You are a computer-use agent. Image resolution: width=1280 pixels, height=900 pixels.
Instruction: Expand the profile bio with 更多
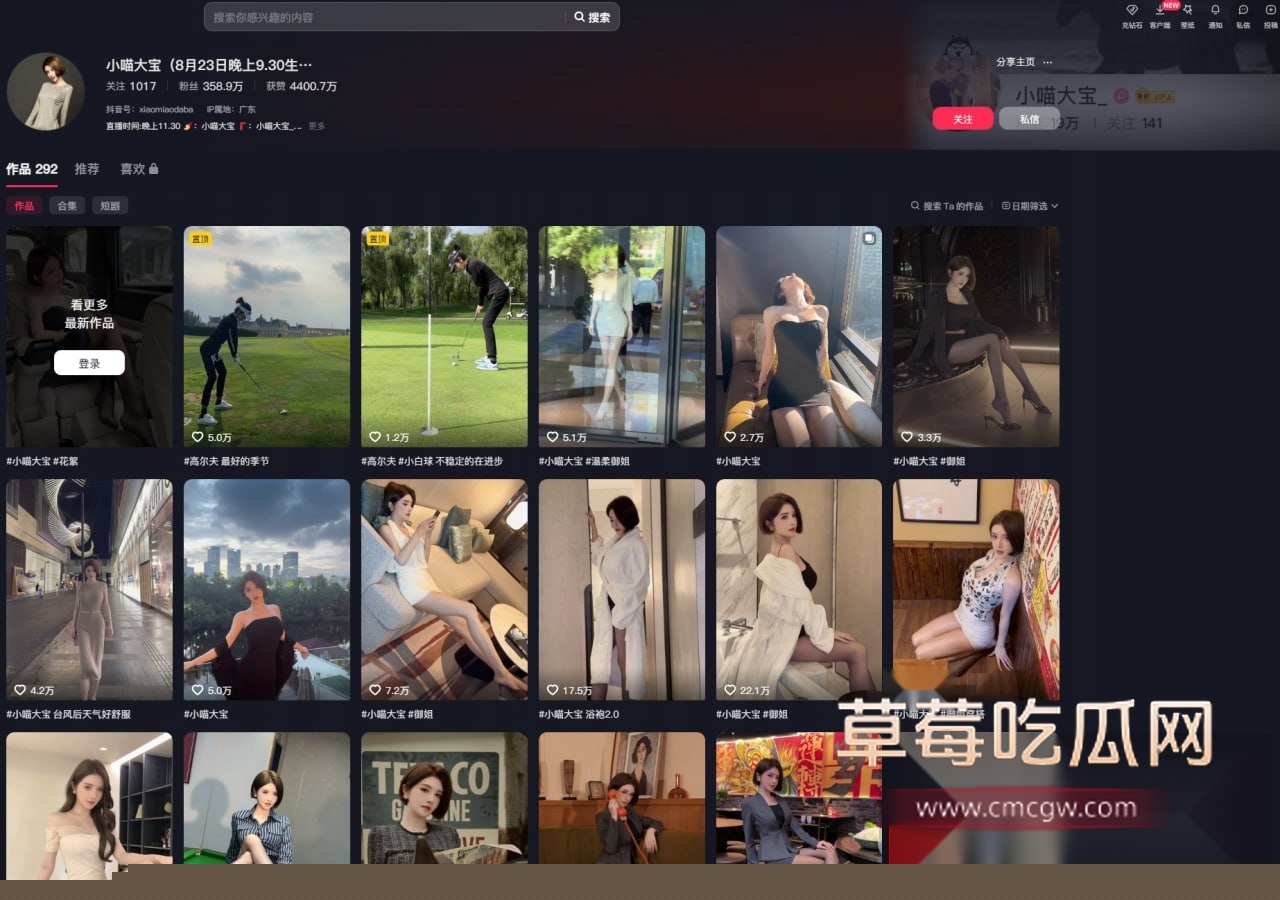(x=316, y=126)
